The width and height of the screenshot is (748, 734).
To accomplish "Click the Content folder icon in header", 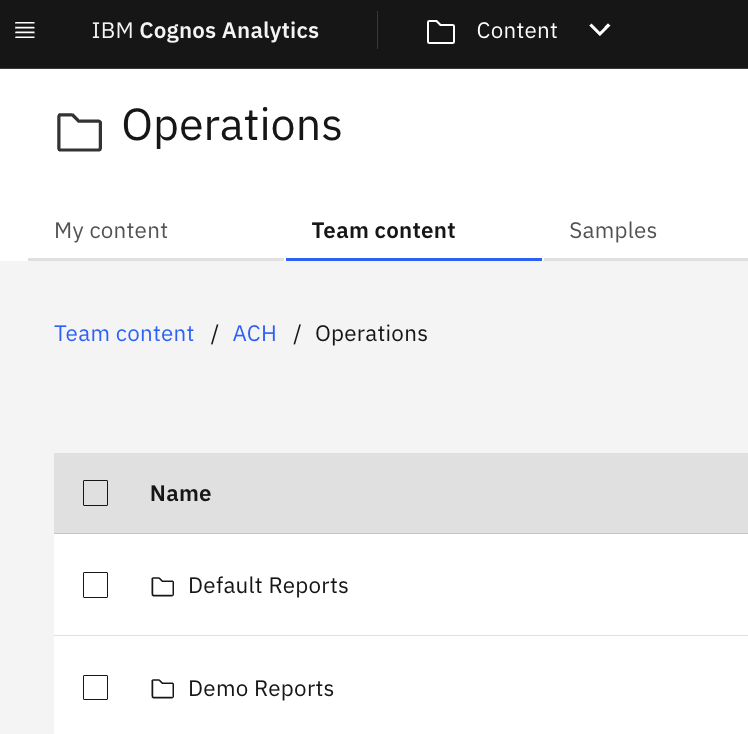I will point(441,32).
